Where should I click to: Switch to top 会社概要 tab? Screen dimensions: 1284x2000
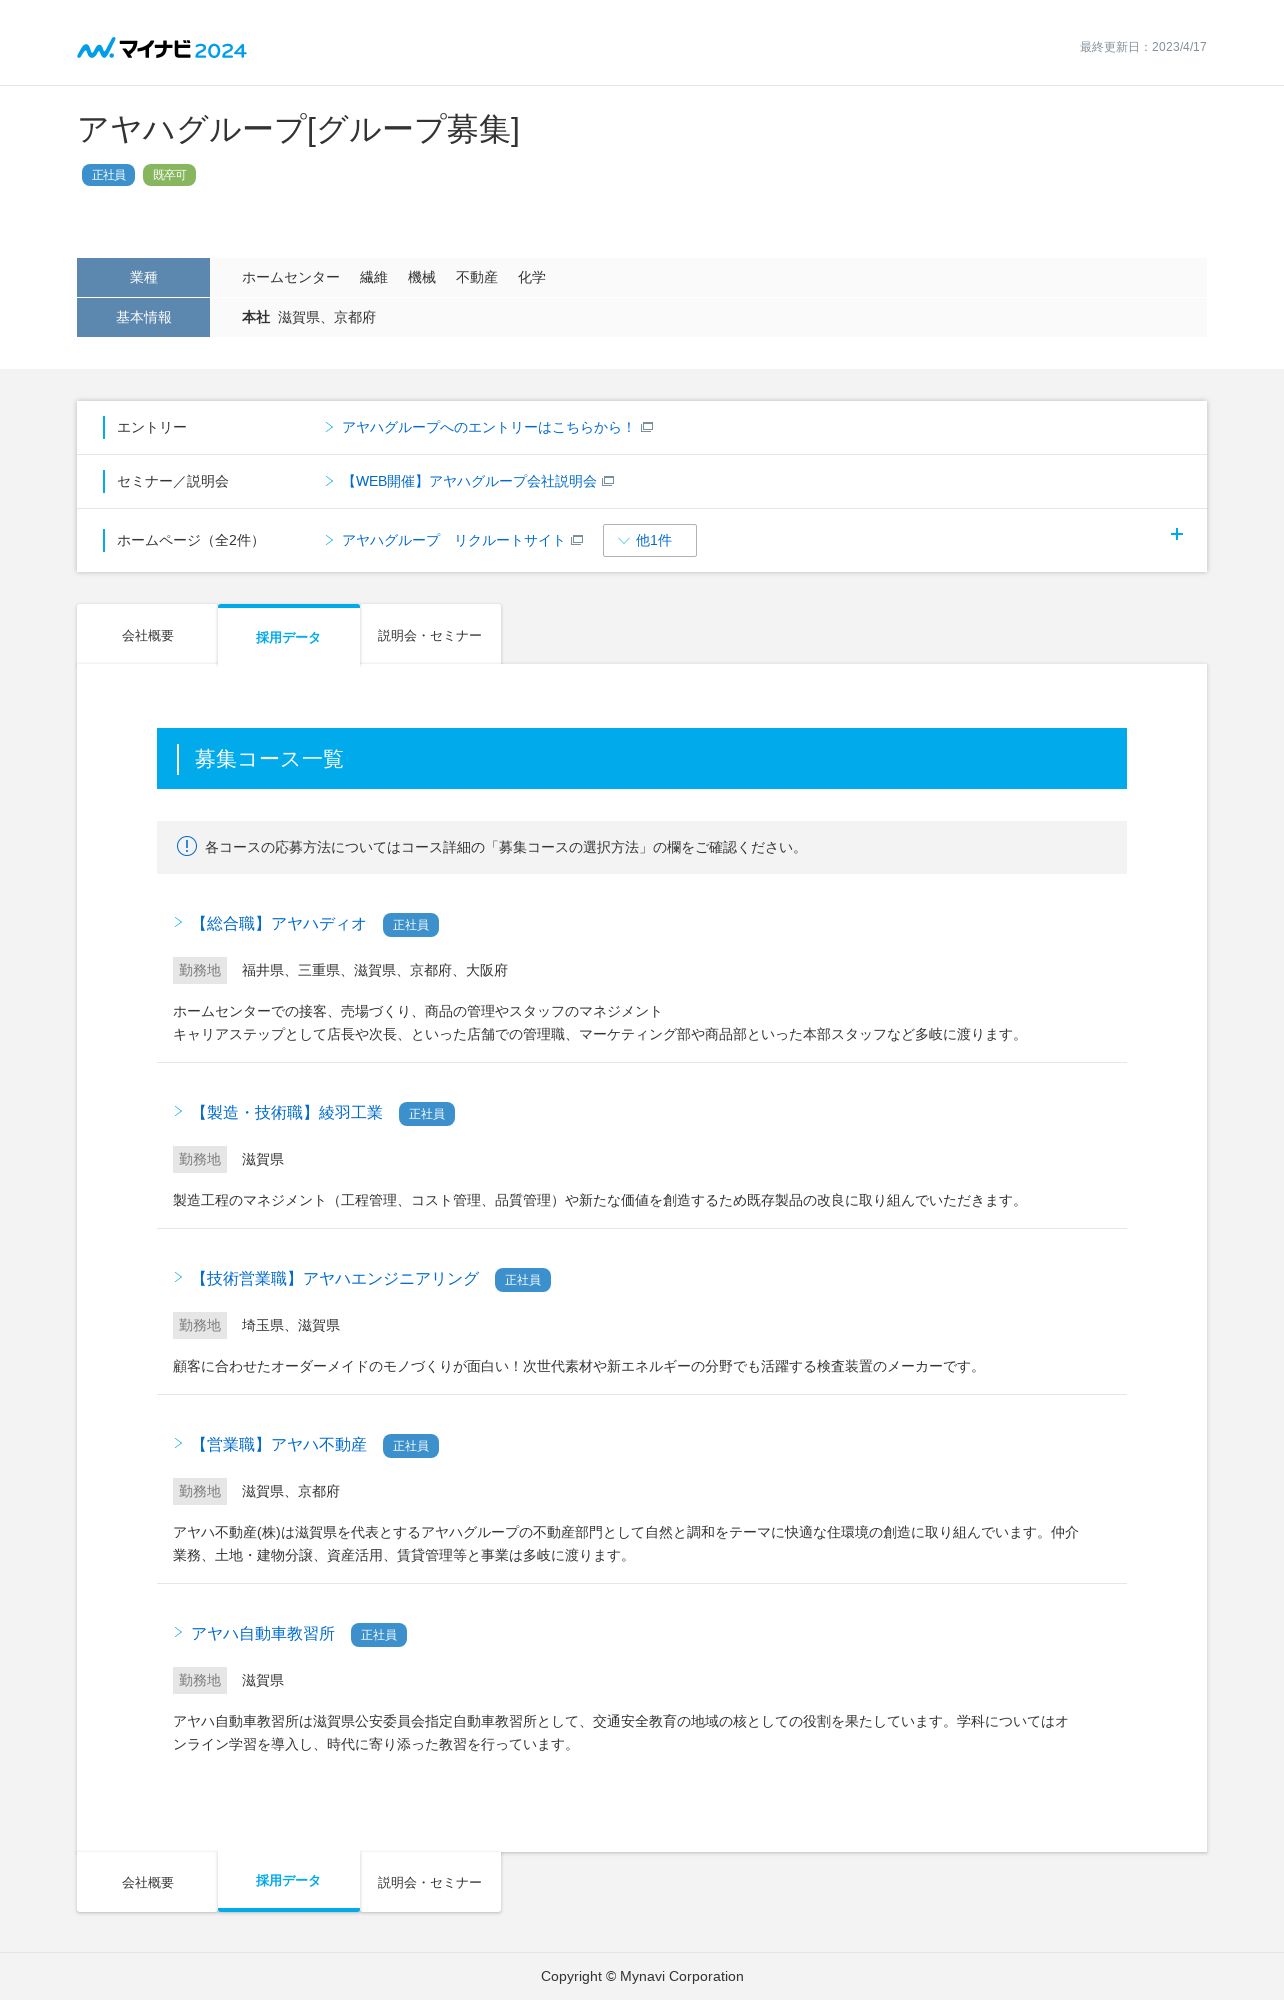[147, 635]
